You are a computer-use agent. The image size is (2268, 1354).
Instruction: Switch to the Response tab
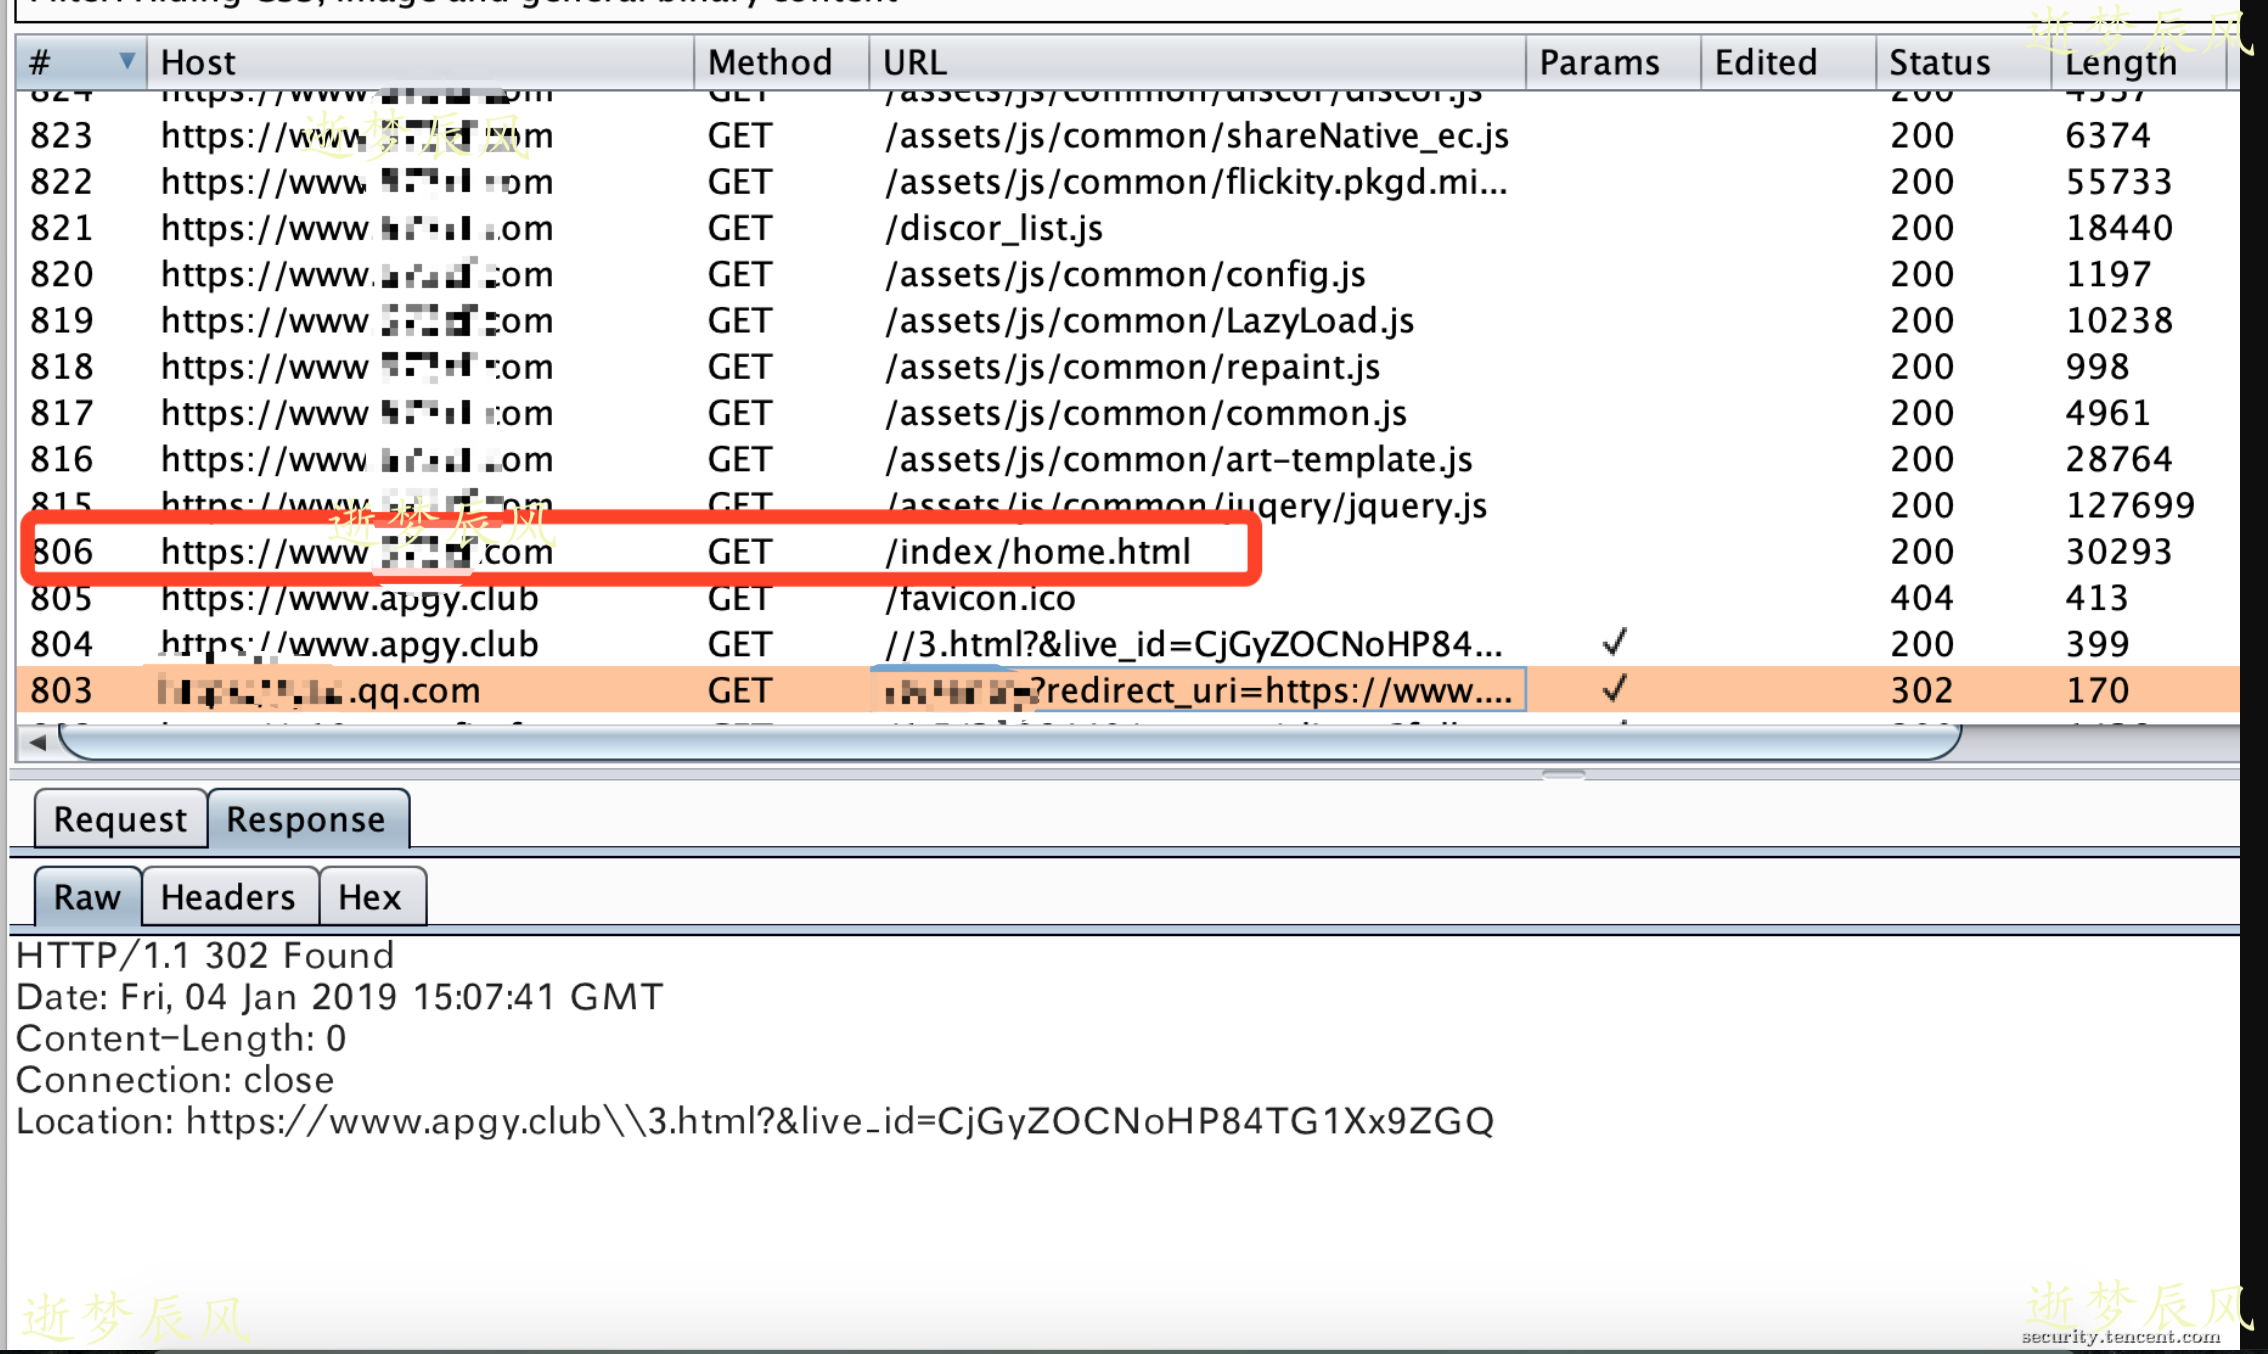pyautogui.click(x=306, y=819)
